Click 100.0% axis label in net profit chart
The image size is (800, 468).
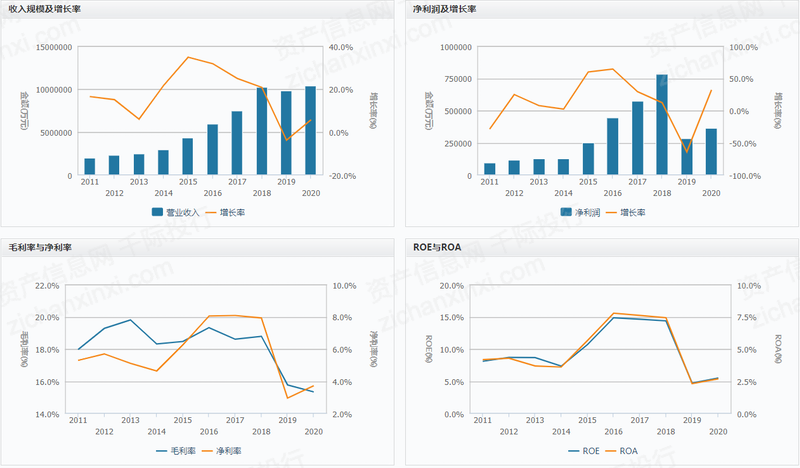click(744, 47)
